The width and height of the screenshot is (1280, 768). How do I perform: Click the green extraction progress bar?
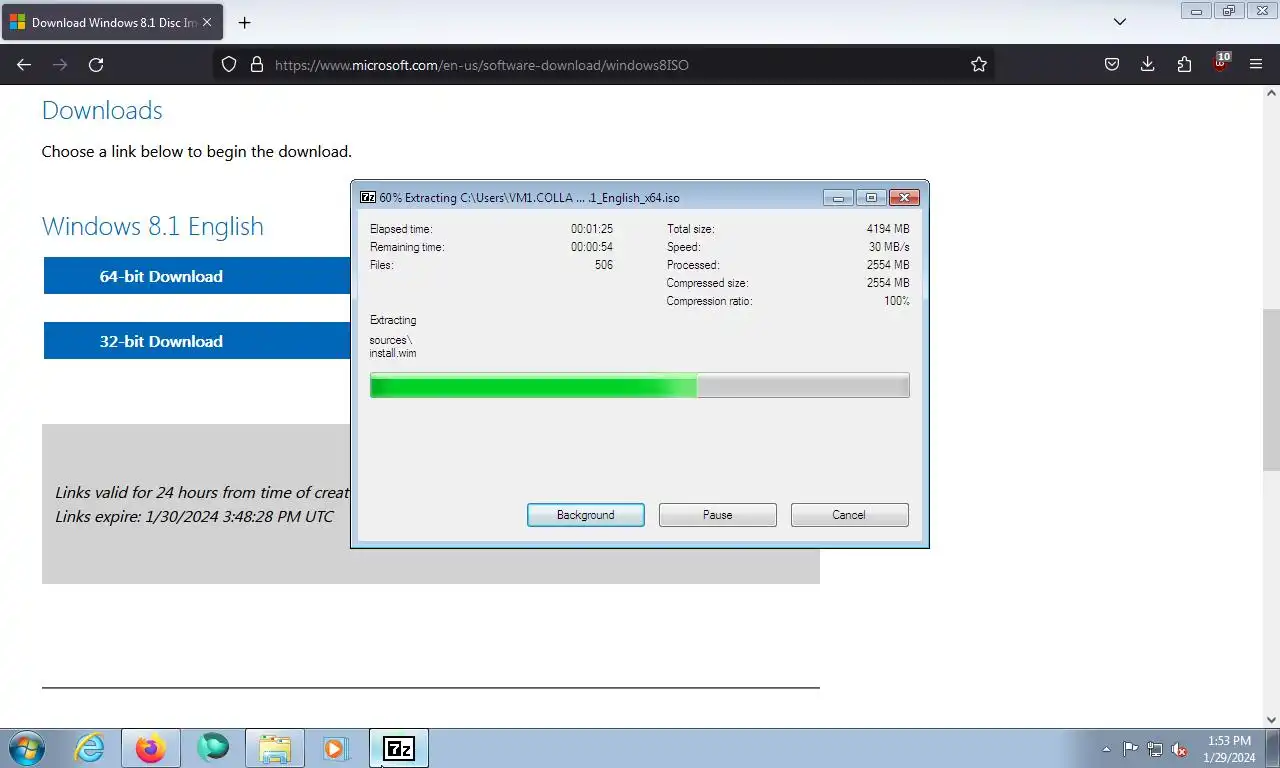click(x=639, y=385)
